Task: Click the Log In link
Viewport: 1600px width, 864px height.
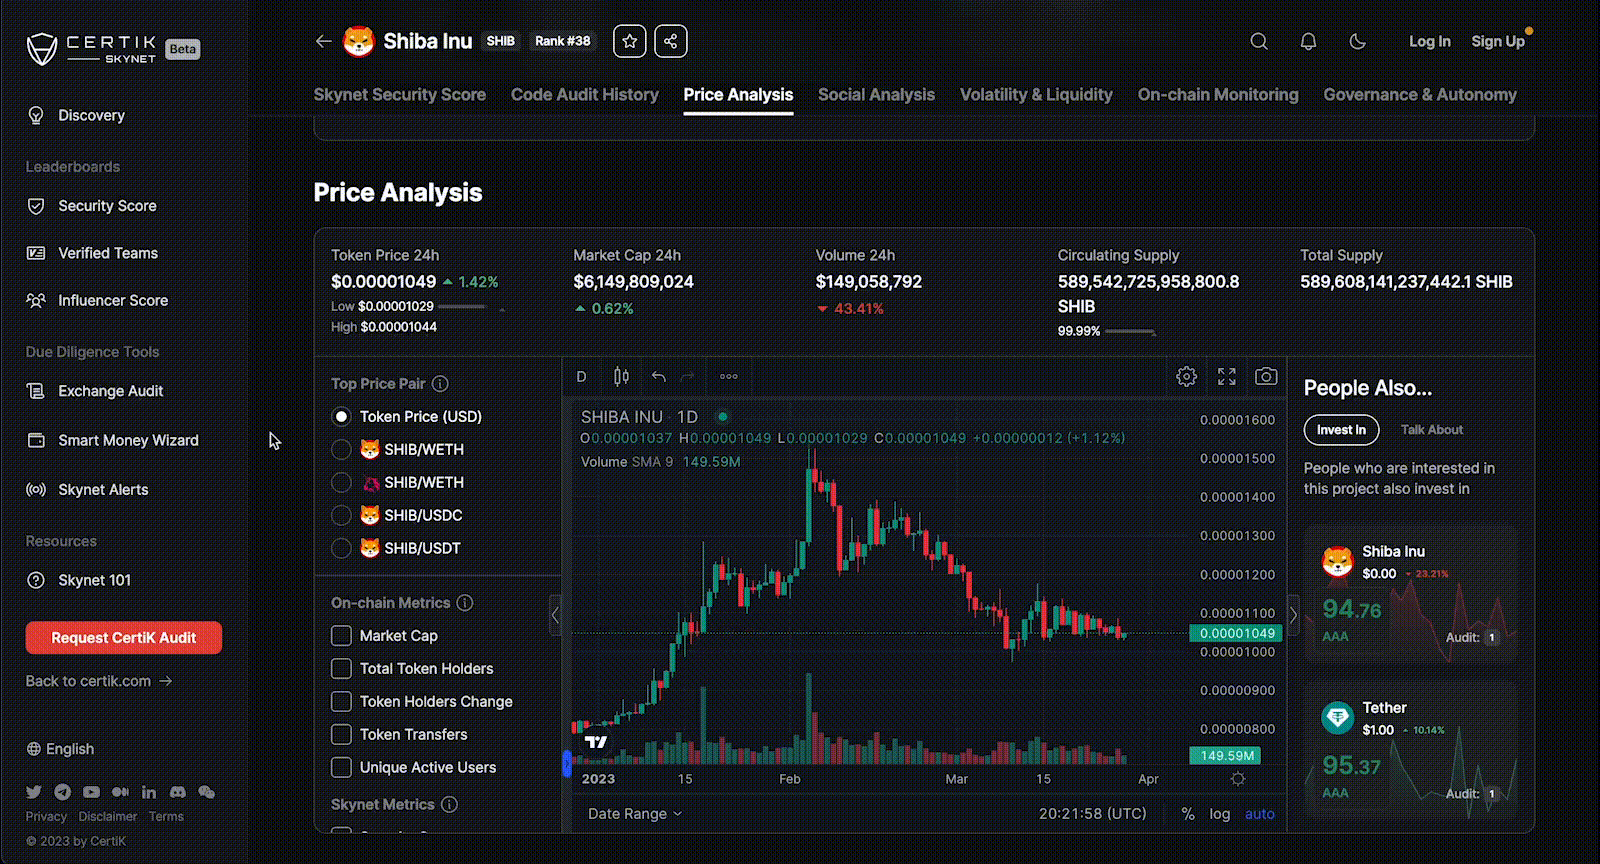Action: point(1429,41)
